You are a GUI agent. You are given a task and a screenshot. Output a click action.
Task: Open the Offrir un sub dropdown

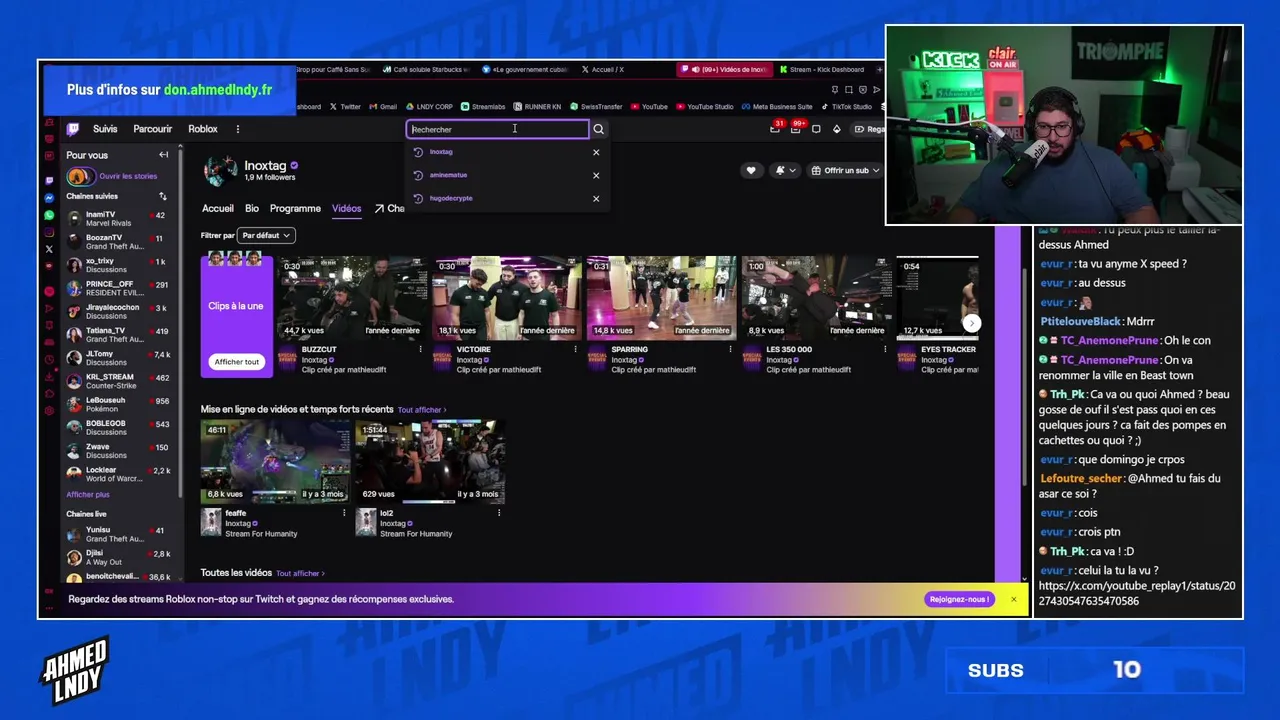(x=845, y=170)
